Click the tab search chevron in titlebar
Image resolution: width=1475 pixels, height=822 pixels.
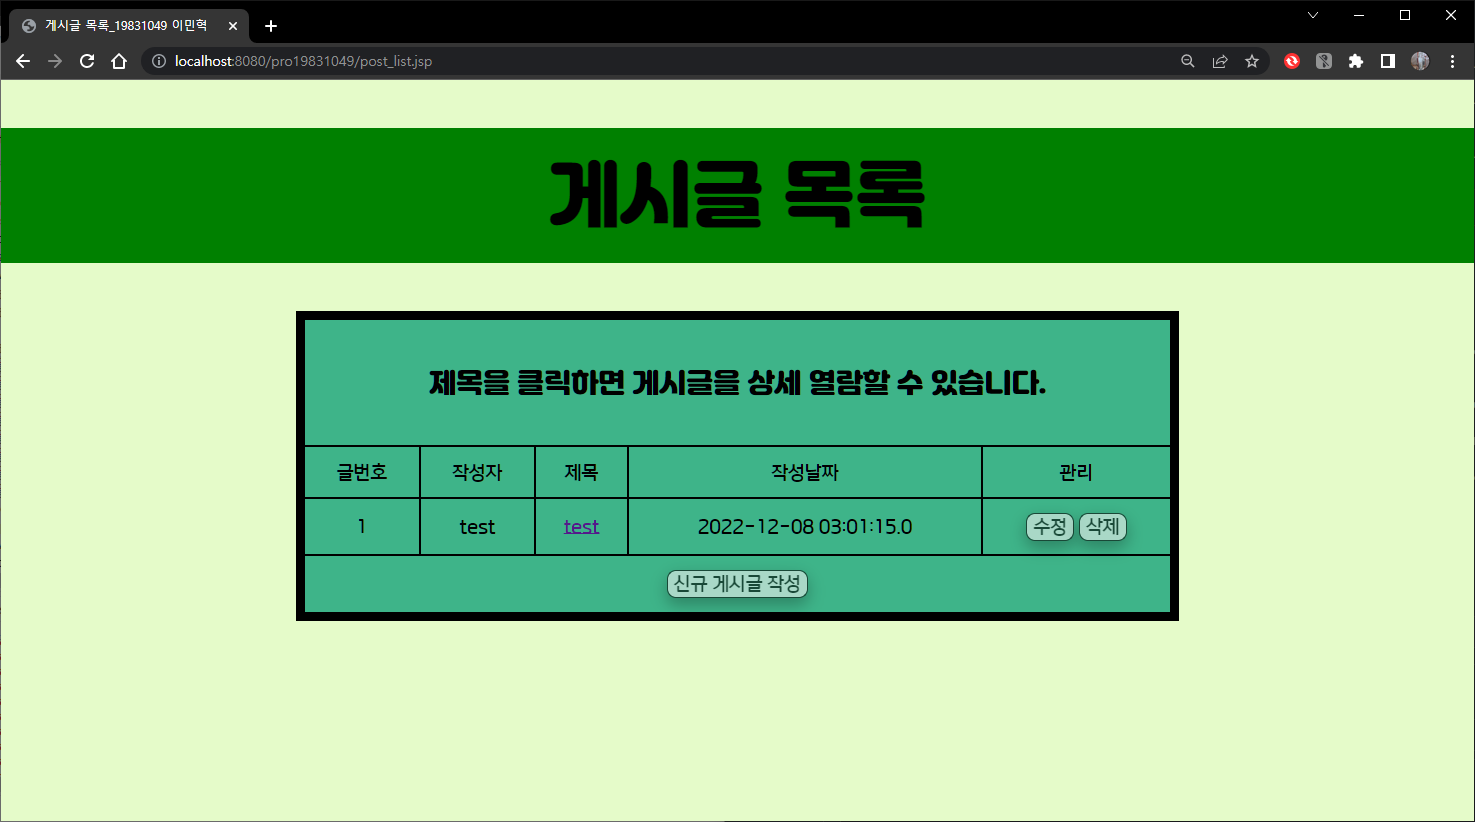click(x=1311, y=15)
